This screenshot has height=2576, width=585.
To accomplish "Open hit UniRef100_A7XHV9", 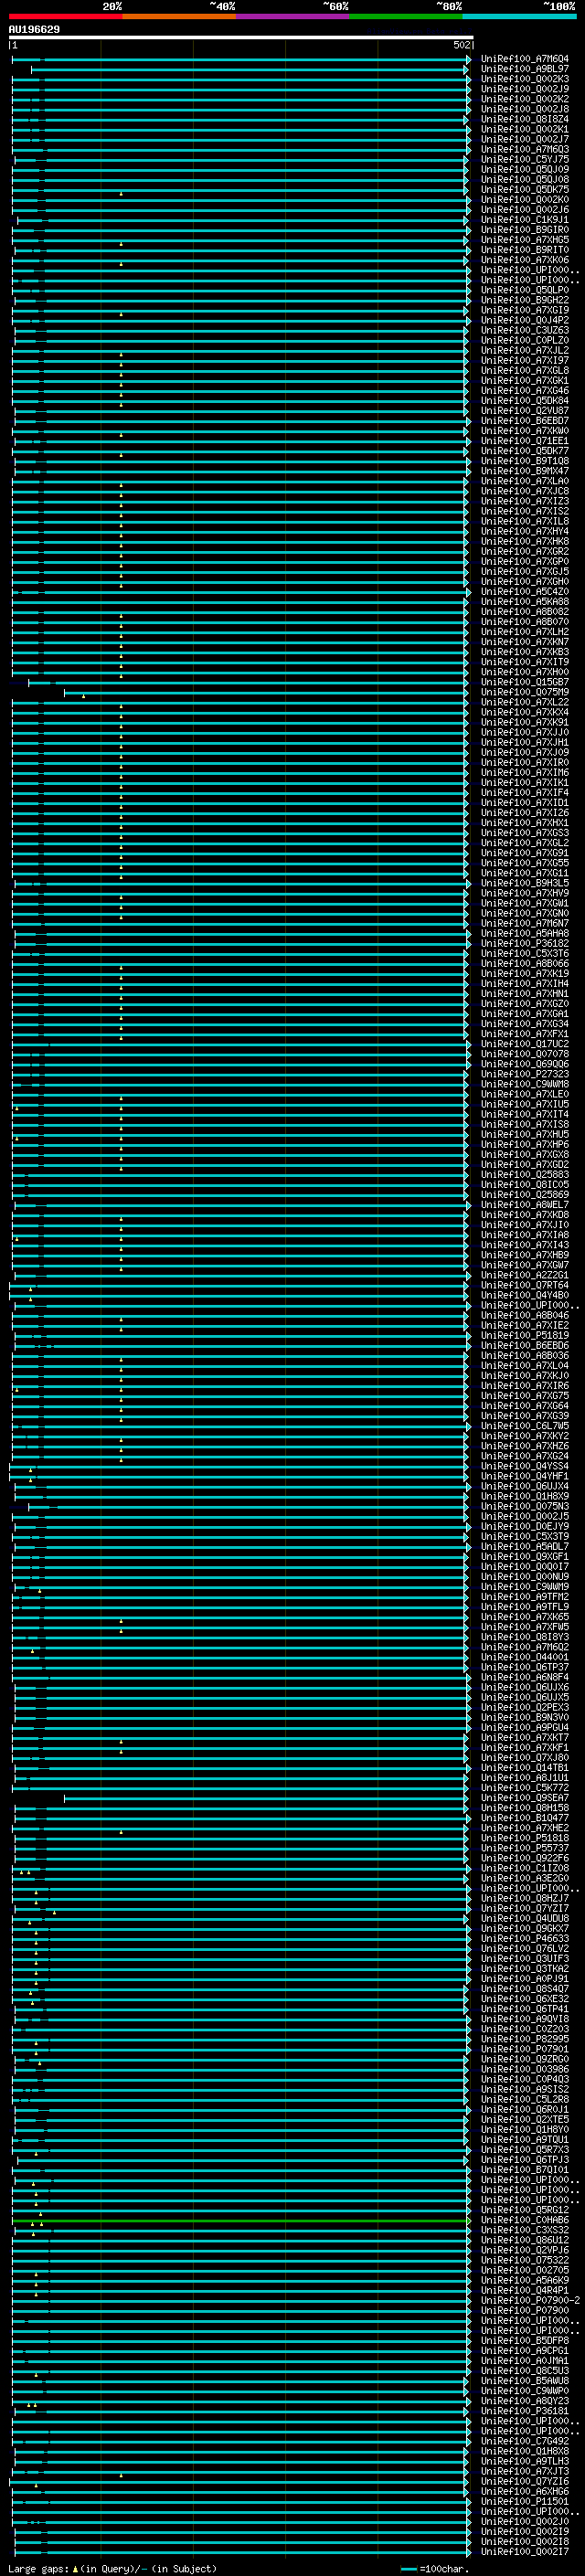I will coord(524,893).
